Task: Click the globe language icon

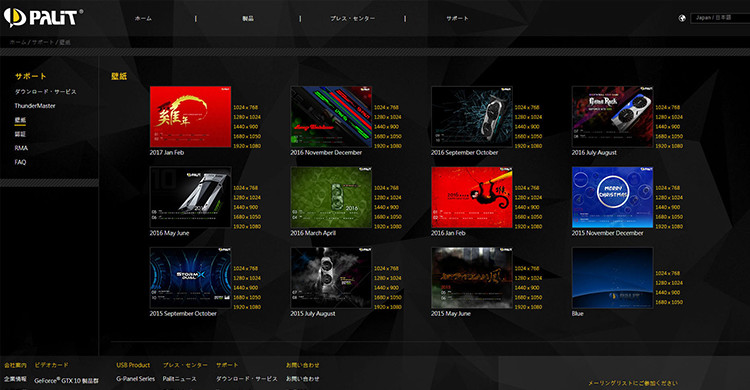Action: tap(682, 18)
